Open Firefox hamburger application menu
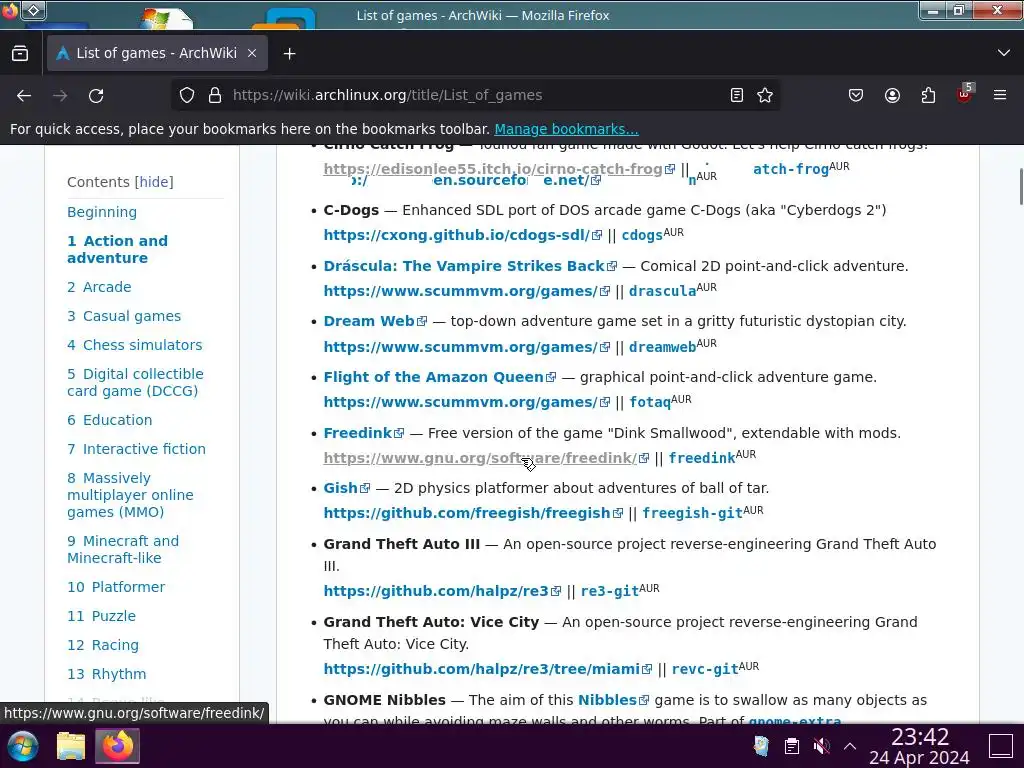 click(x=1000, y=95)
